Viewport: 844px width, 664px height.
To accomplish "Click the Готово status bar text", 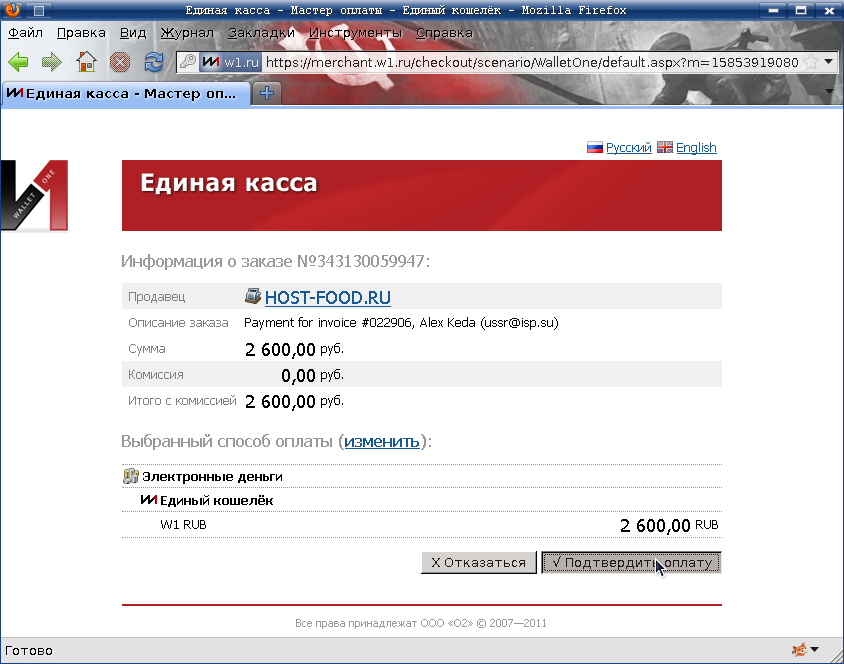I will point(29,651).
